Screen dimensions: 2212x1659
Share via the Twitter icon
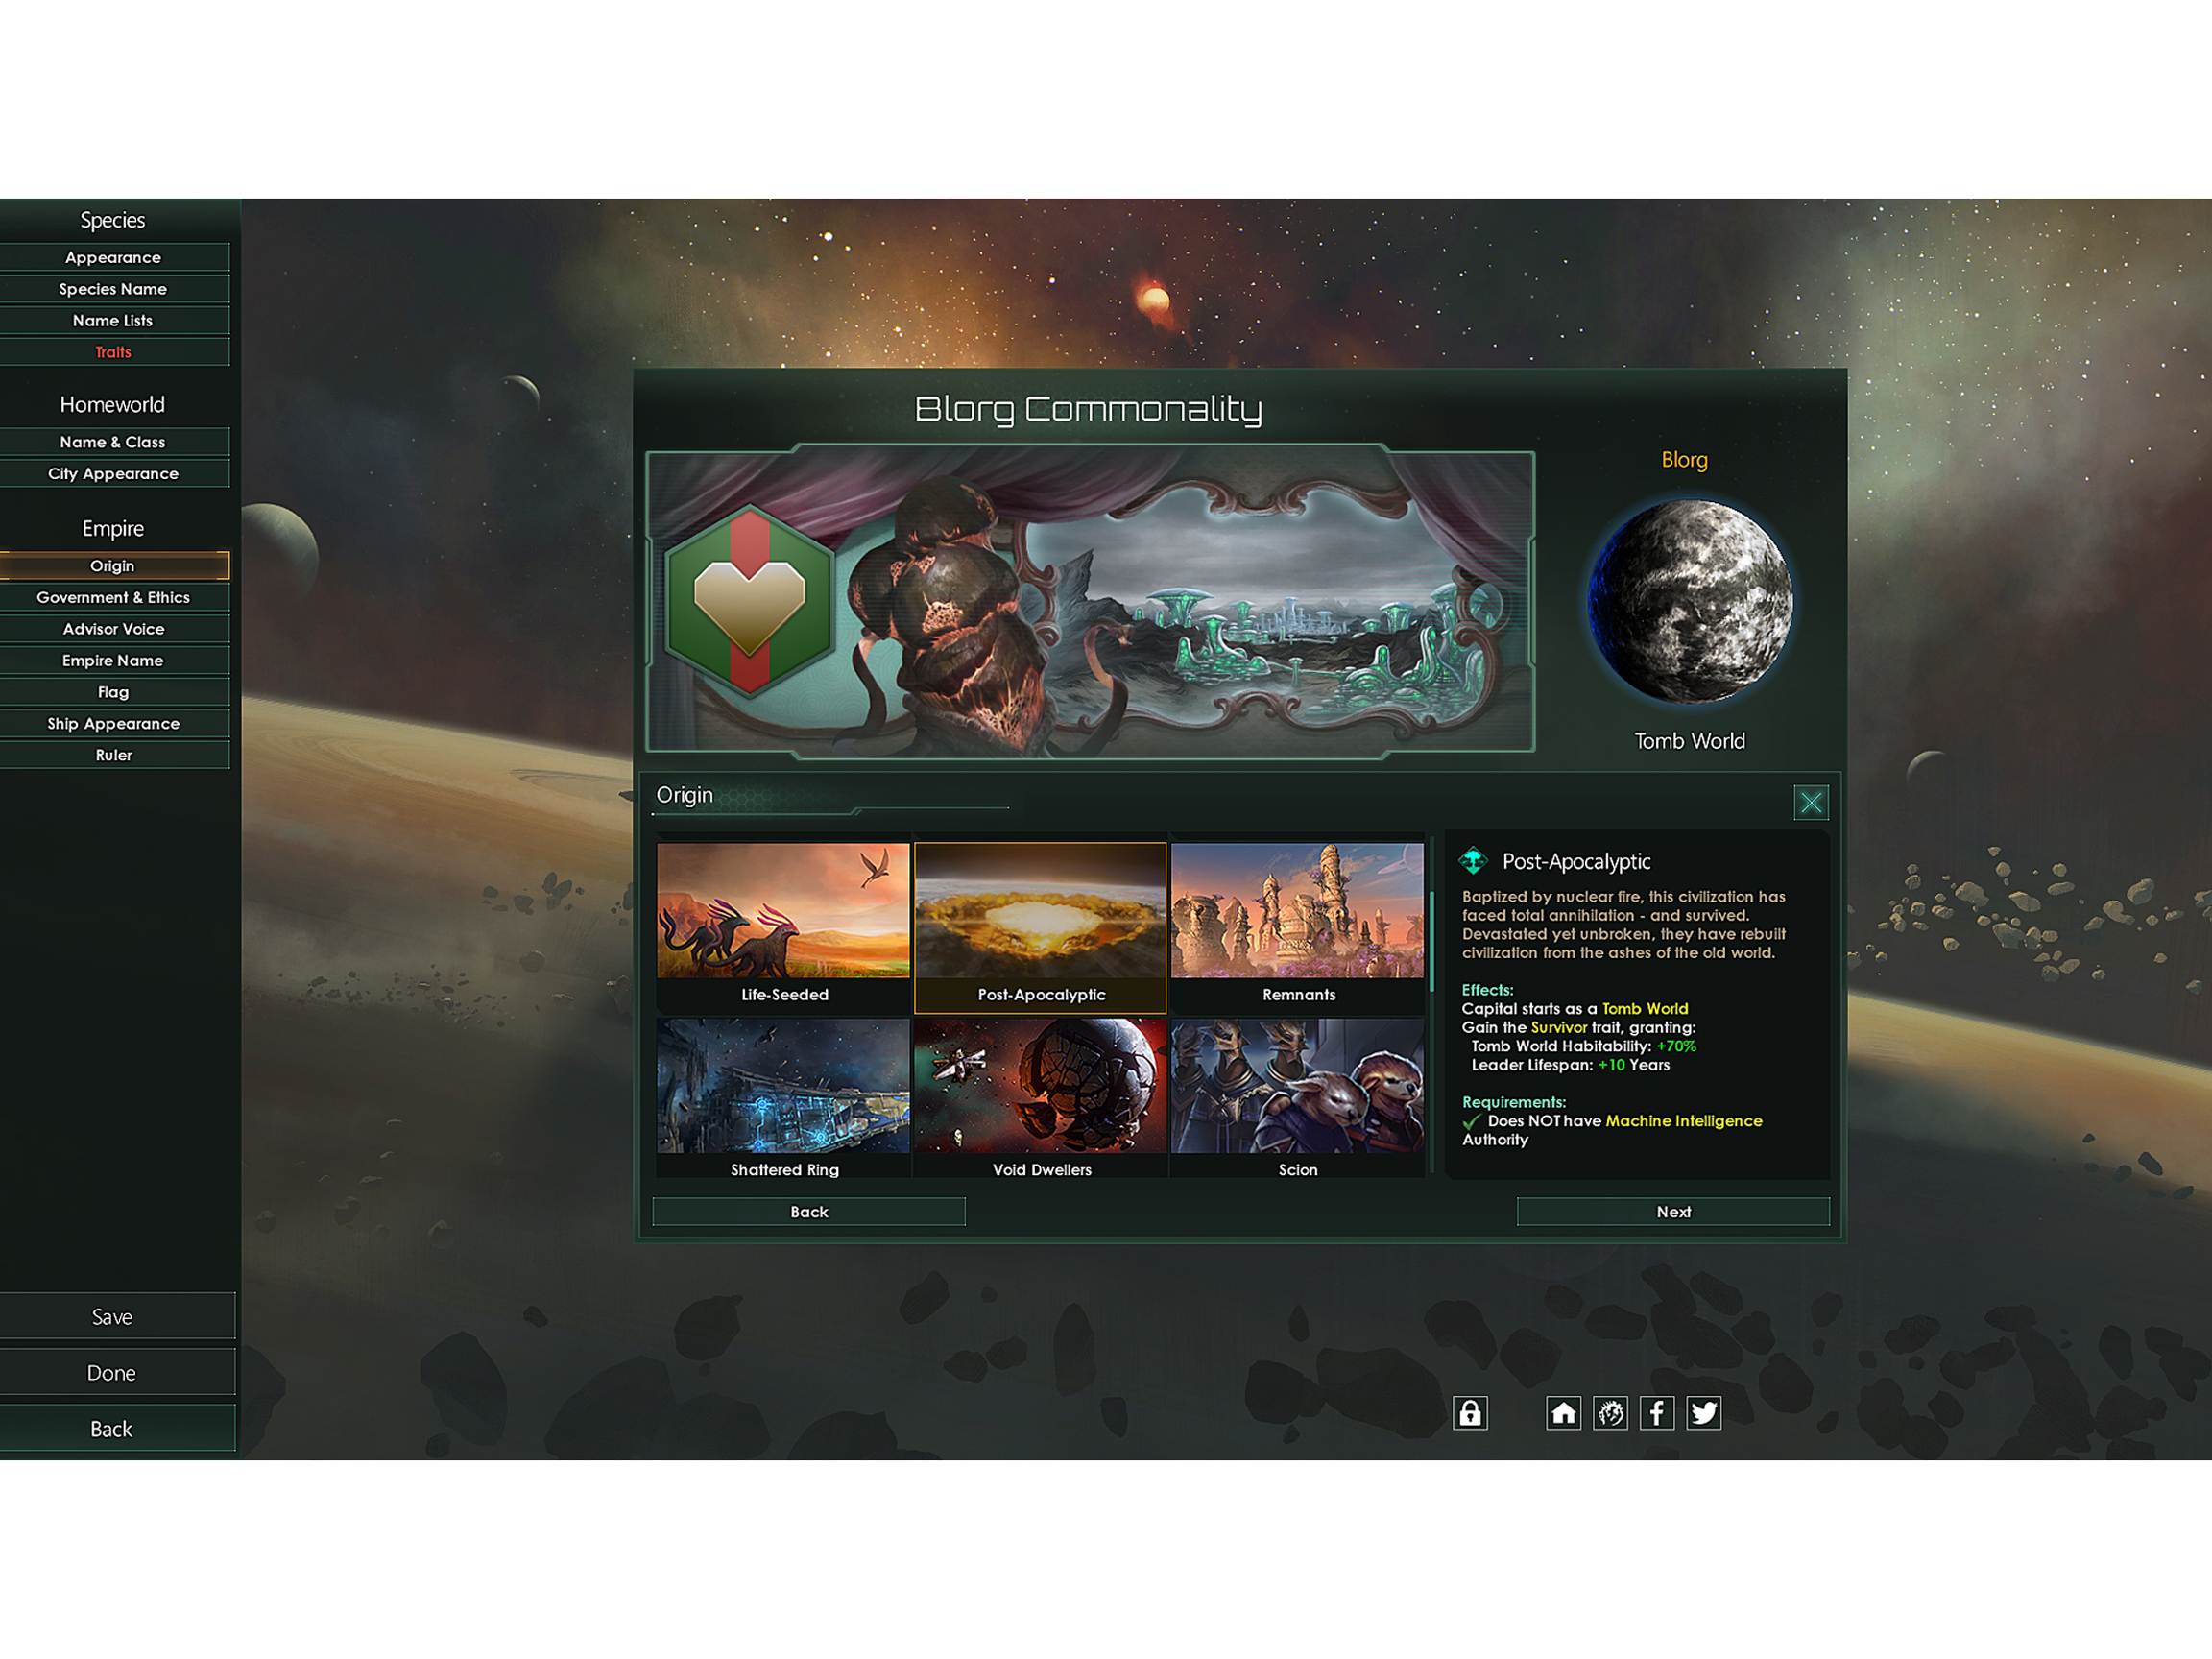[x=1703, y=1413]
